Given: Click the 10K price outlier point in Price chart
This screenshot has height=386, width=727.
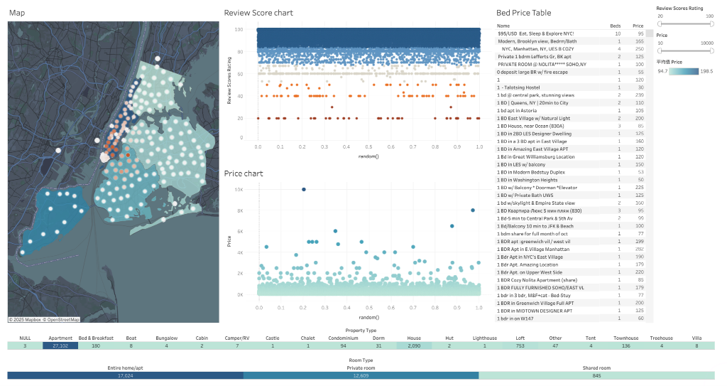Looking at the screenshot, I should [x=304, y=190].
